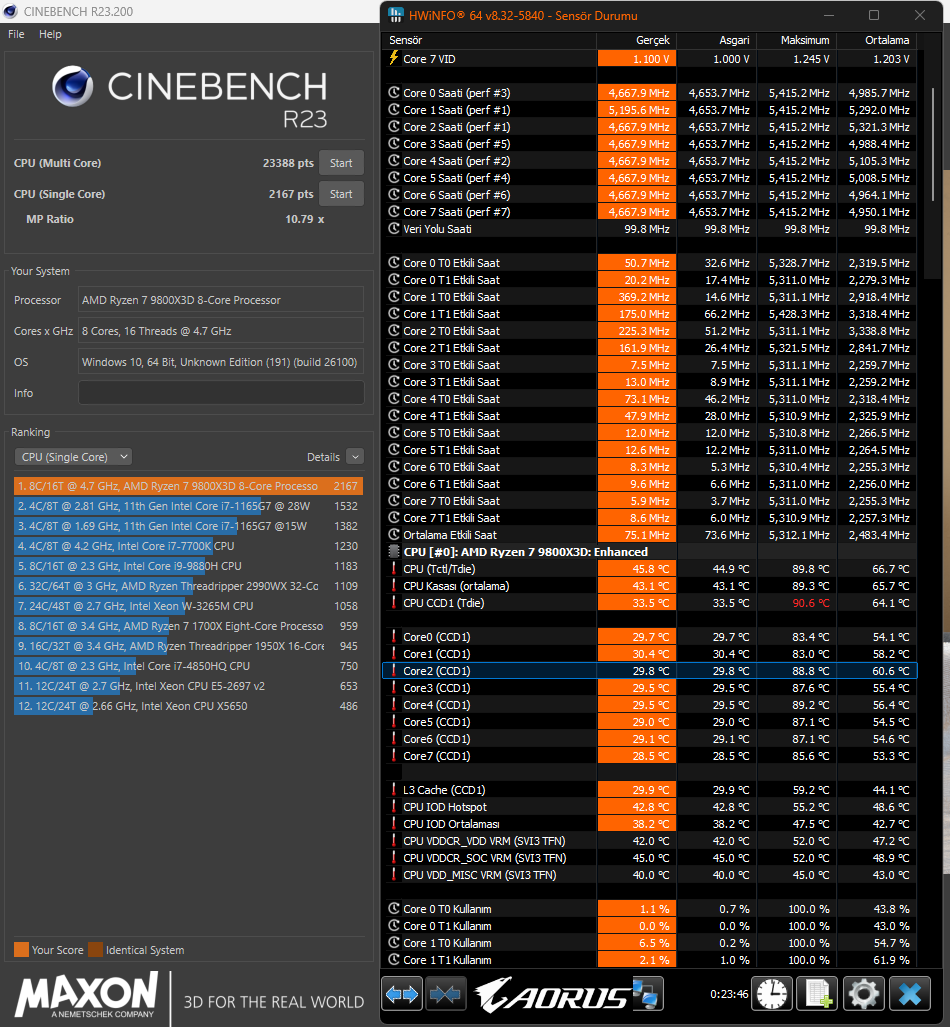Click the HWiNFO collapse arrows button
The width and height of the screenshot is (950, 1027).
coord(445,994)
